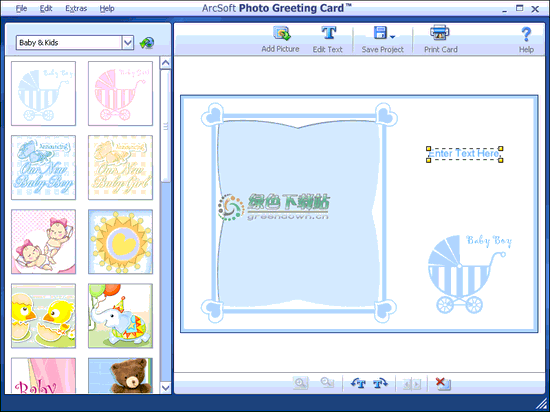Rotate text clockwise icon

(380, 383)
